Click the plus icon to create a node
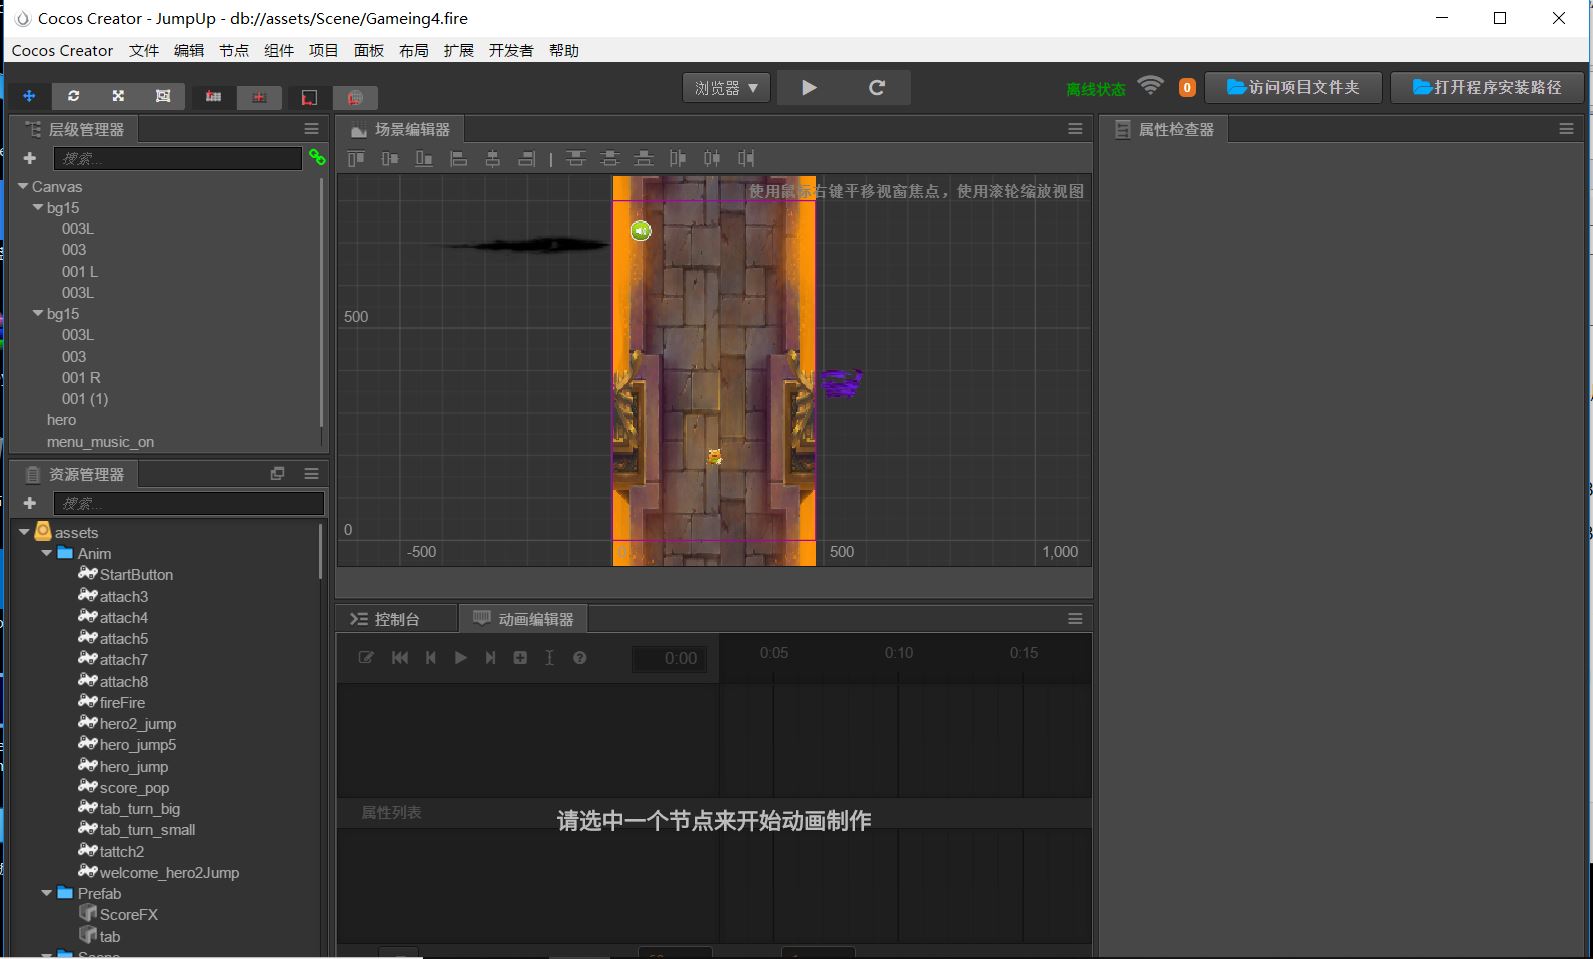Image resolution: width=1593 pixels, height=959 pixels. coord(30,158)
